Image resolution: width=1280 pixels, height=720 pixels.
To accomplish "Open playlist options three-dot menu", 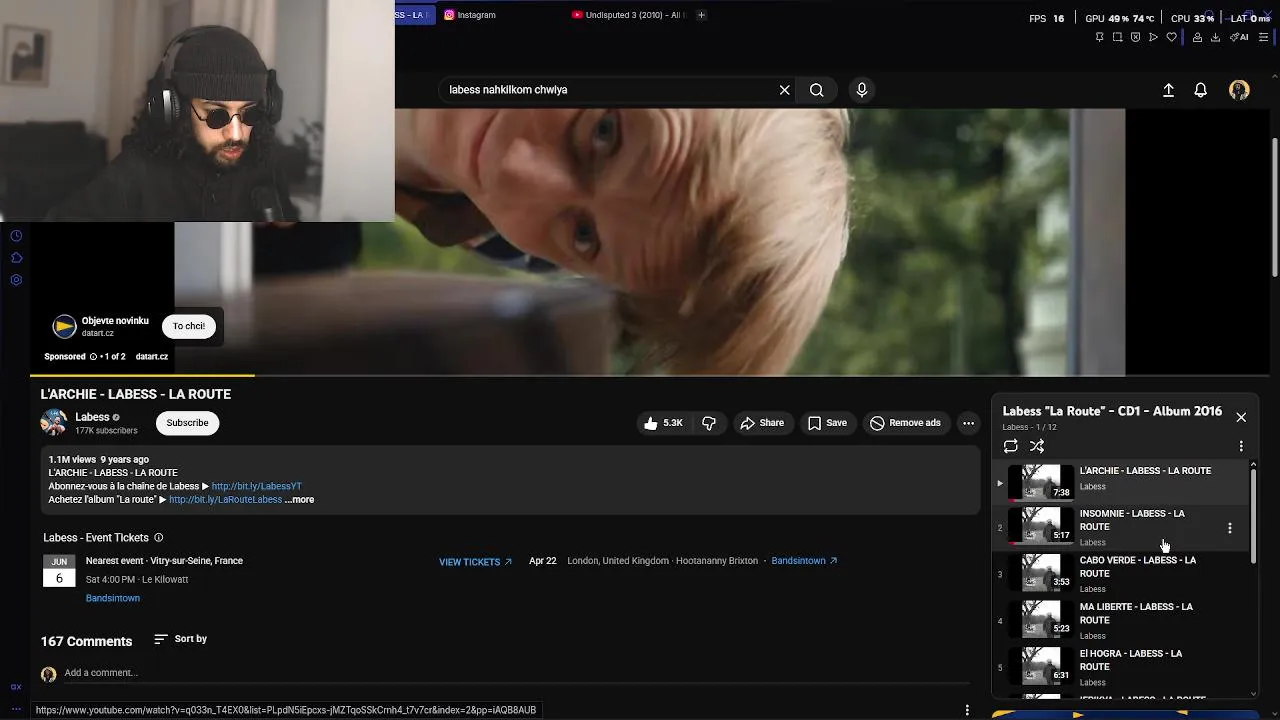I will pos(1241,446).
